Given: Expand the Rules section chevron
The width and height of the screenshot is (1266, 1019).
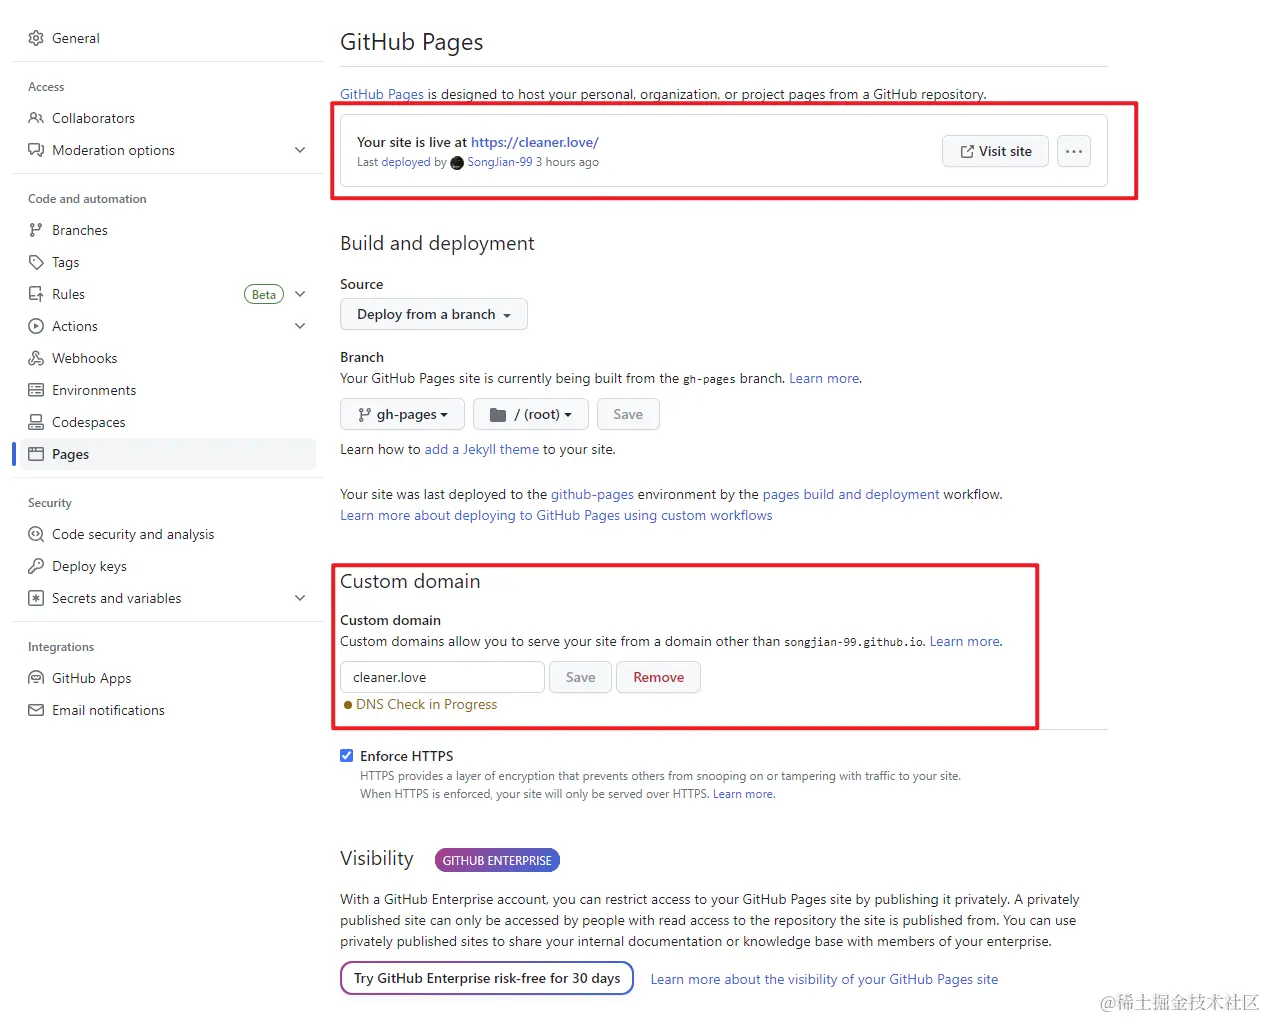Looking at the screenshot, I should 300,294.
